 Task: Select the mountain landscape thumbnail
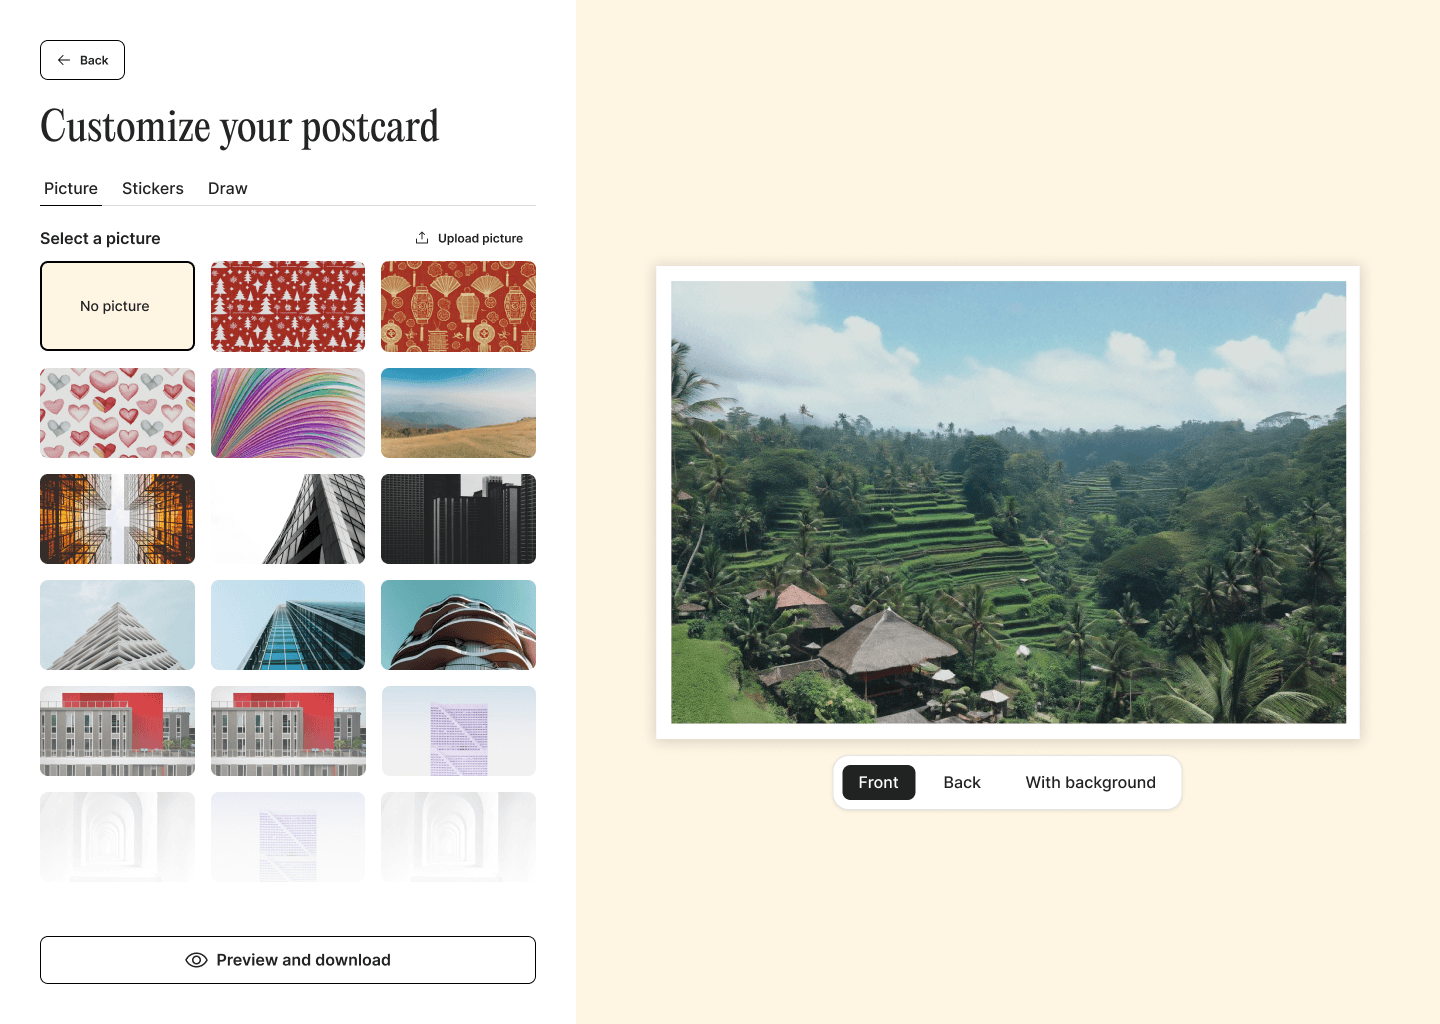click(x=458, y=413)
